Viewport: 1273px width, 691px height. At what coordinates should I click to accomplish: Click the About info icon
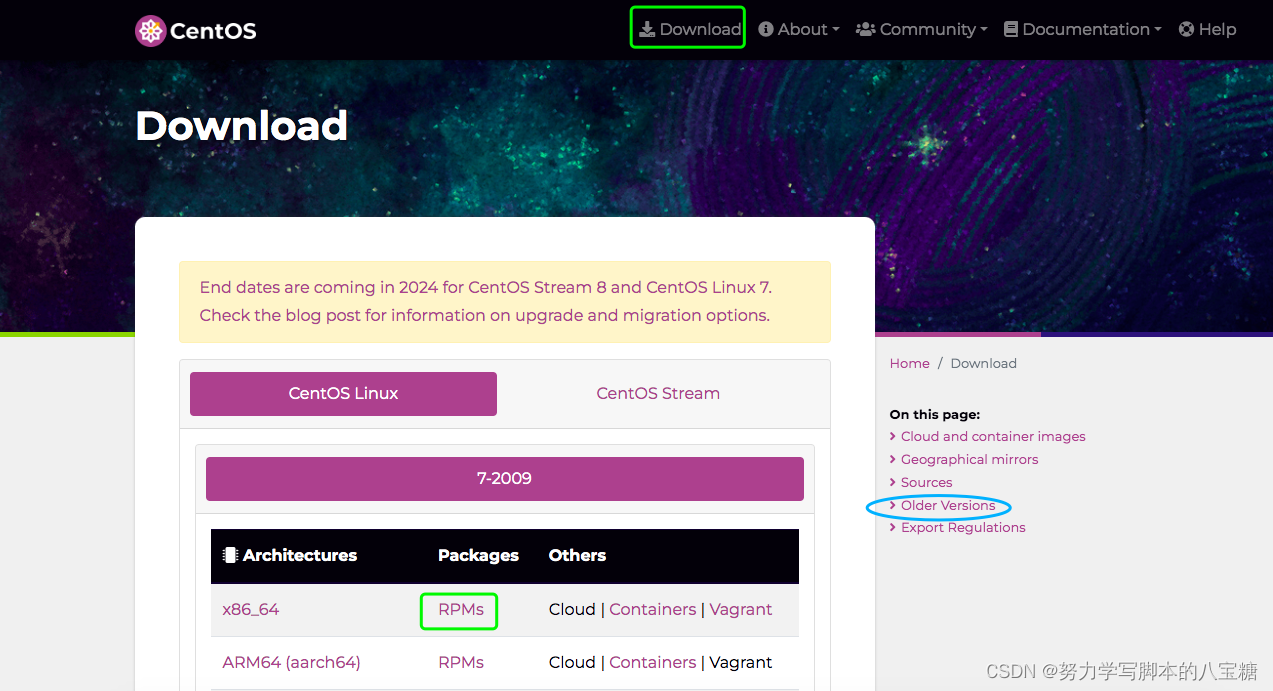coord(766,29)
